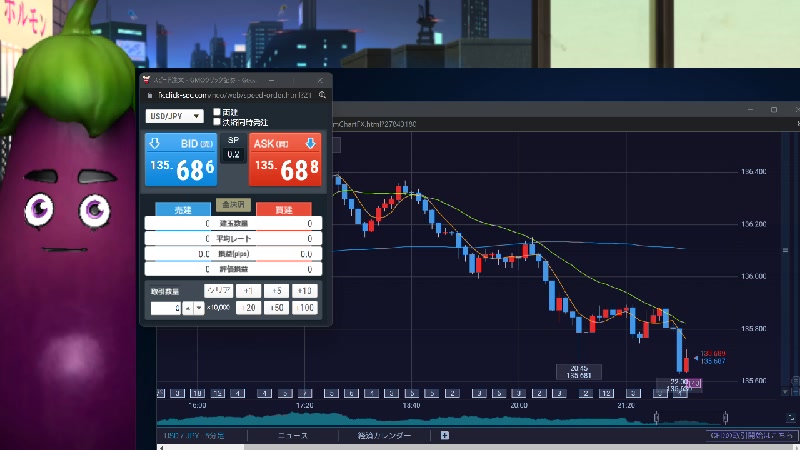Select the 売建 sell position header
The width and height of the screenshot is (800, 450).
tap(184, 209)
